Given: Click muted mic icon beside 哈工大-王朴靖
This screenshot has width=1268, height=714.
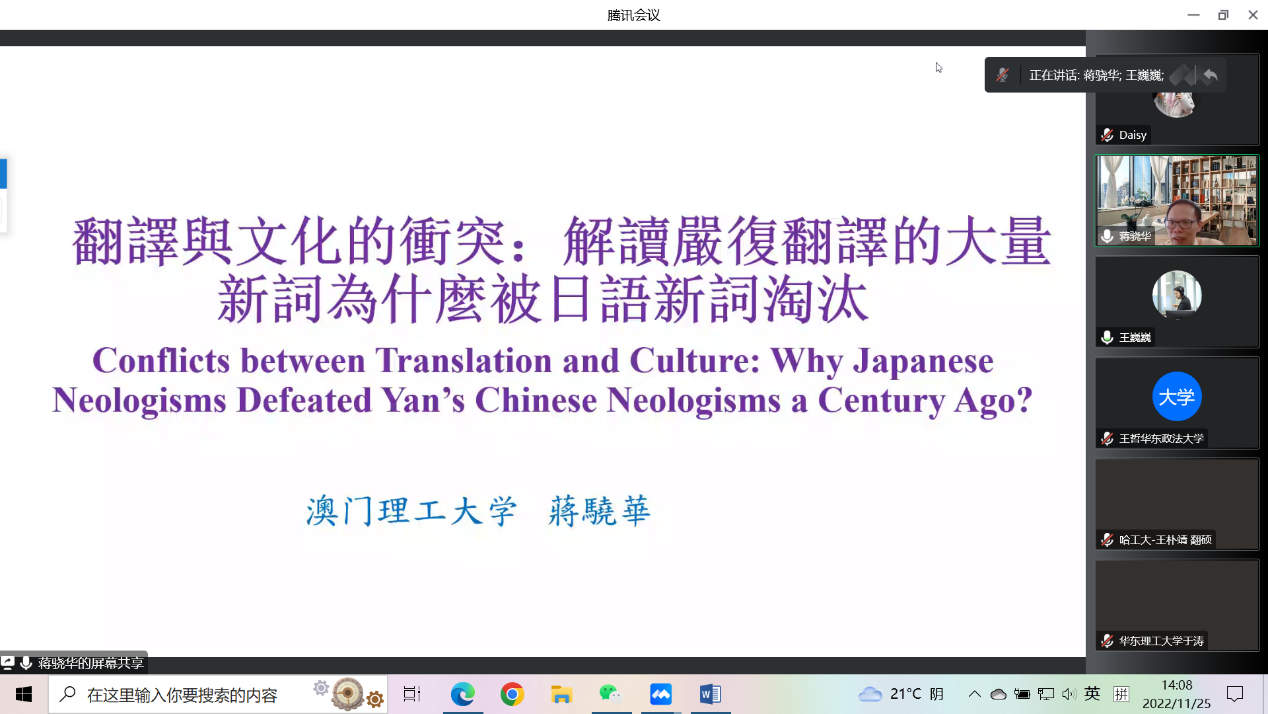Looking at the screenshot, I should click(1107, 540).
